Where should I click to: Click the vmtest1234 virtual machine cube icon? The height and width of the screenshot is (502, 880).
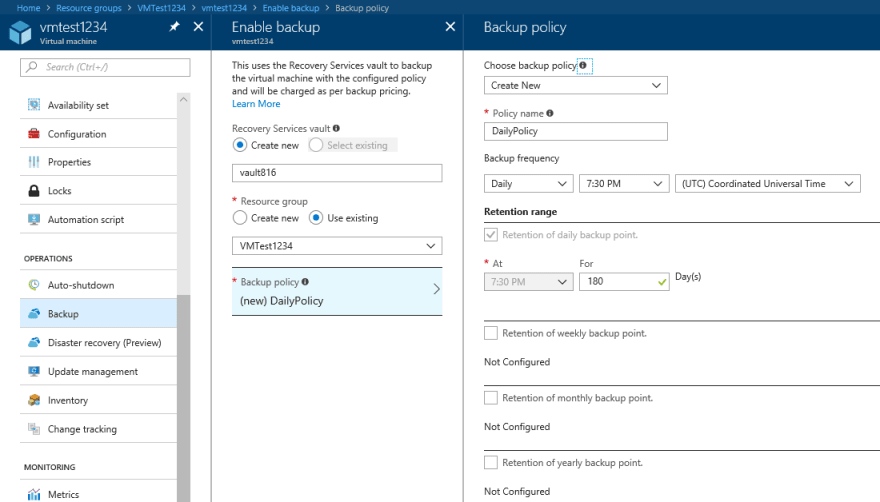click(21, 32)
